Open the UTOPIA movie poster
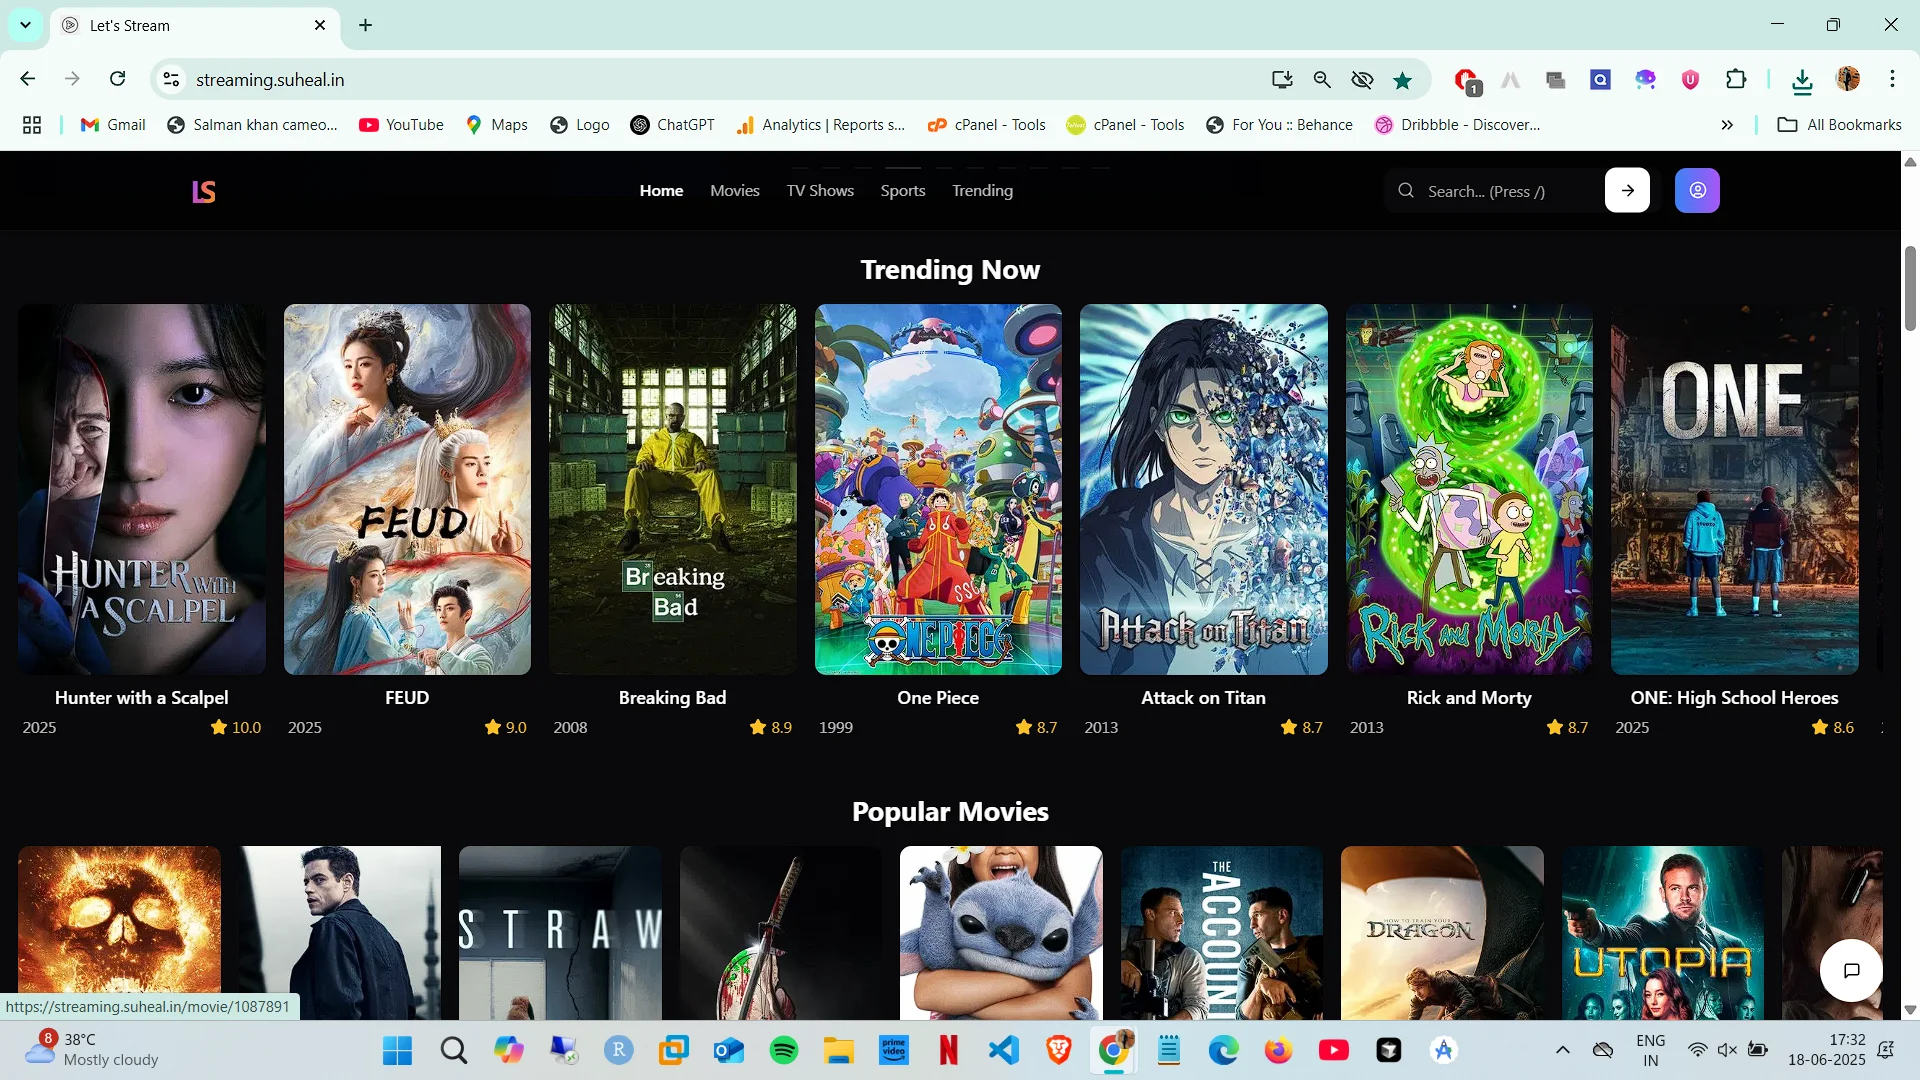The image size is (1920, 1080). [1663, 933]
